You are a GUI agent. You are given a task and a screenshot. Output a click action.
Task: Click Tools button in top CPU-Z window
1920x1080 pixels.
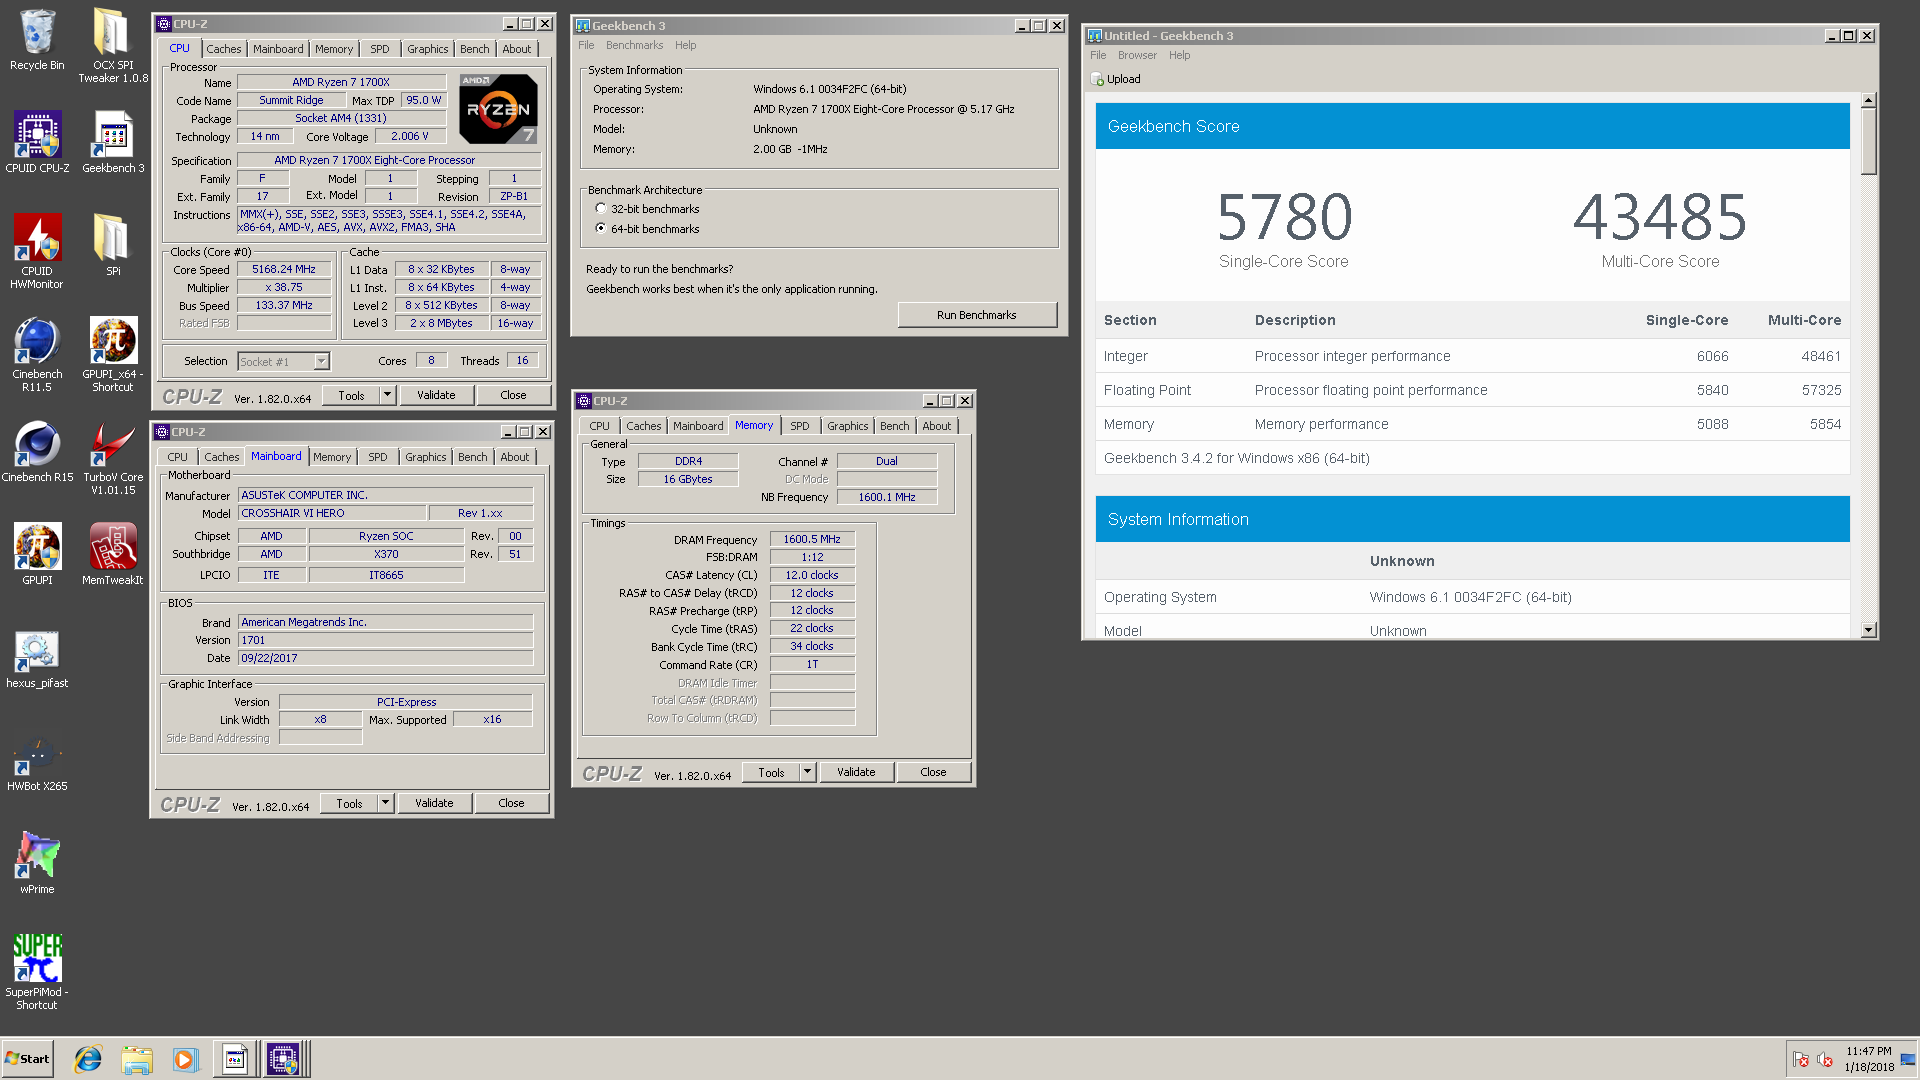click(351, 395)
